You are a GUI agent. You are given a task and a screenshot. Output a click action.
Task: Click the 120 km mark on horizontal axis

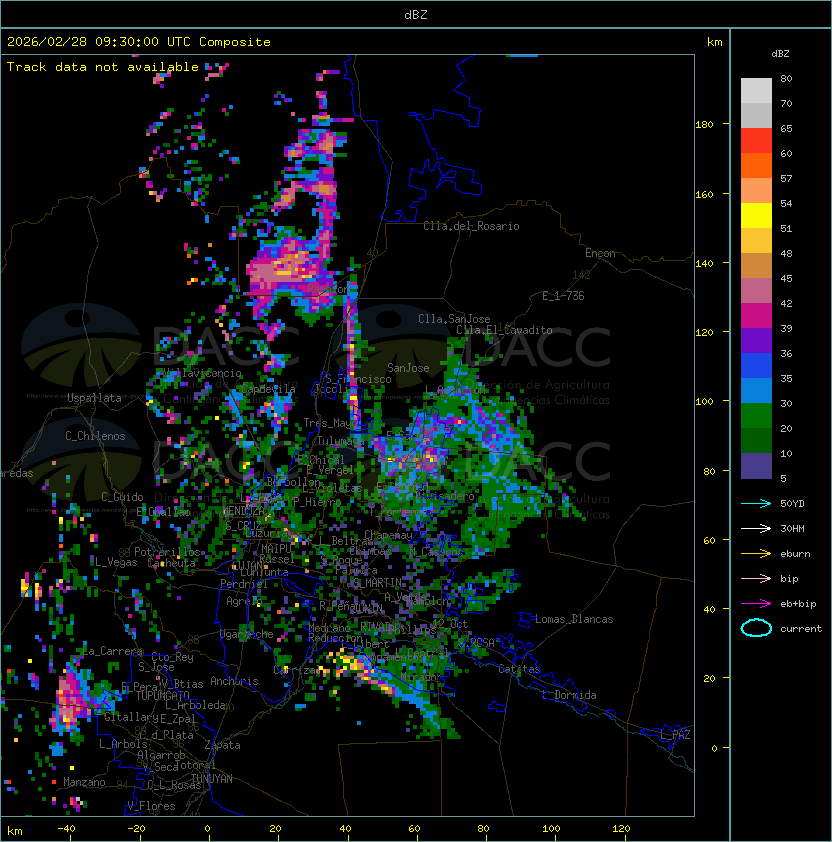(621, 829)
